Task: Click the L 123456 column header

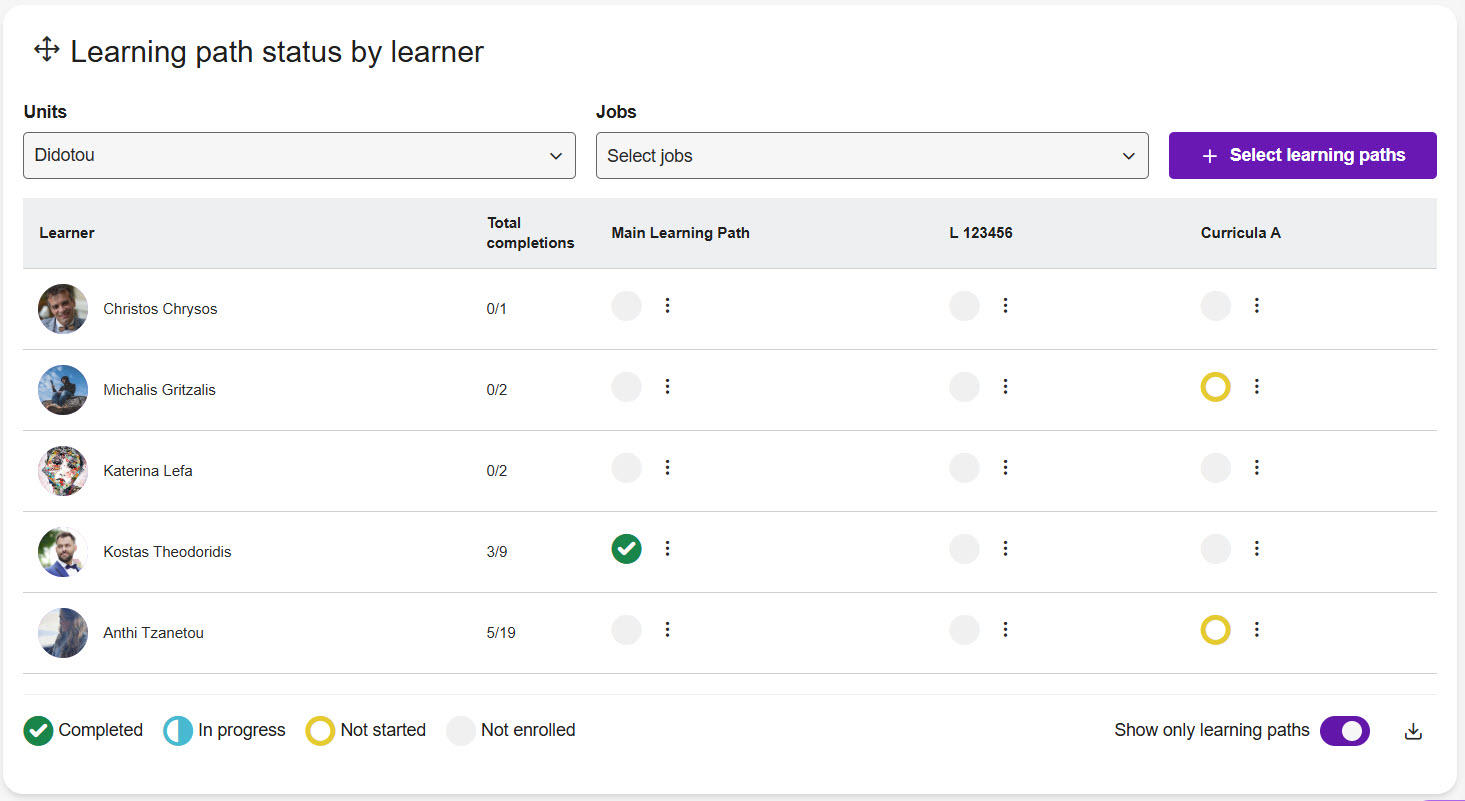Action: (x=981, y=233)
